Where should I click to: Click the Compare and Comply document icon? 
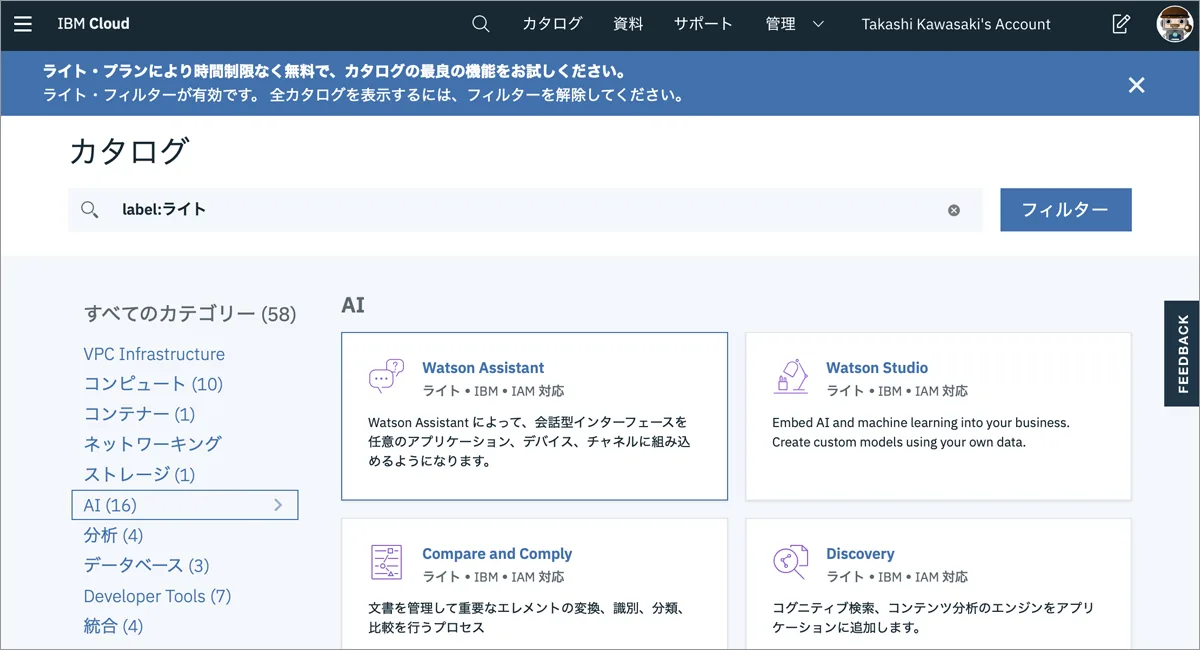(x=386, y=563)
